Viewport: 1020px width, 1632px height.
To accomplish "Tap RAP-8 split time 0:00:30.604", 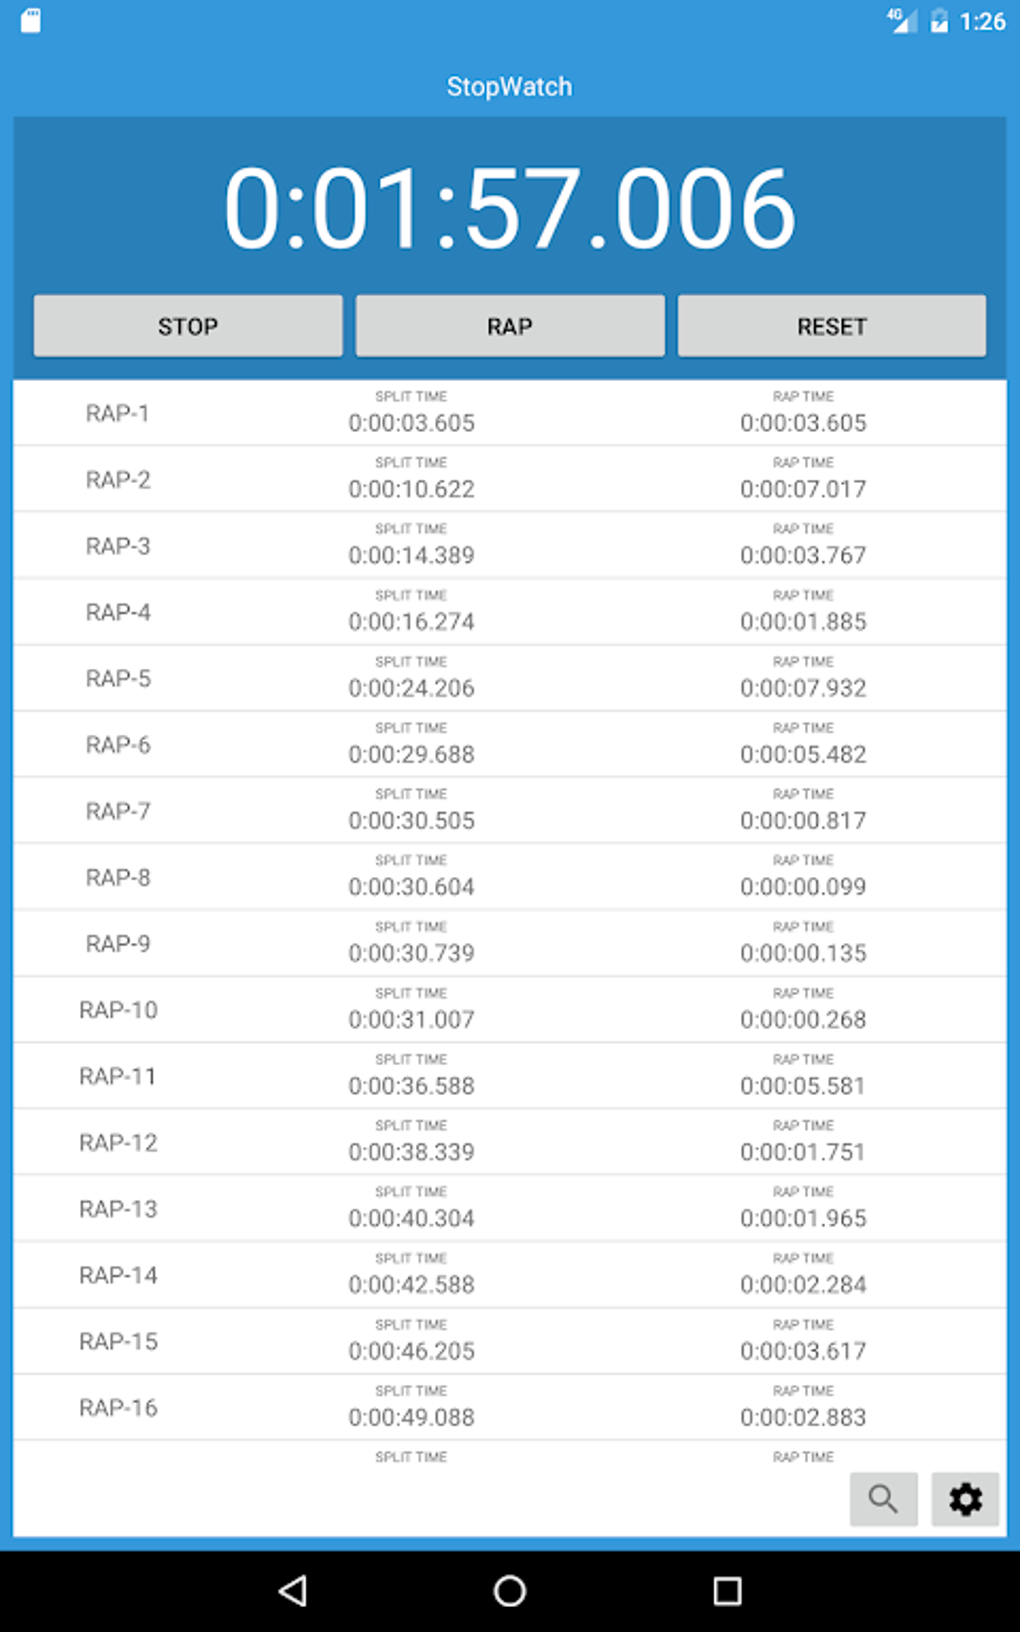I will [411, 887].
